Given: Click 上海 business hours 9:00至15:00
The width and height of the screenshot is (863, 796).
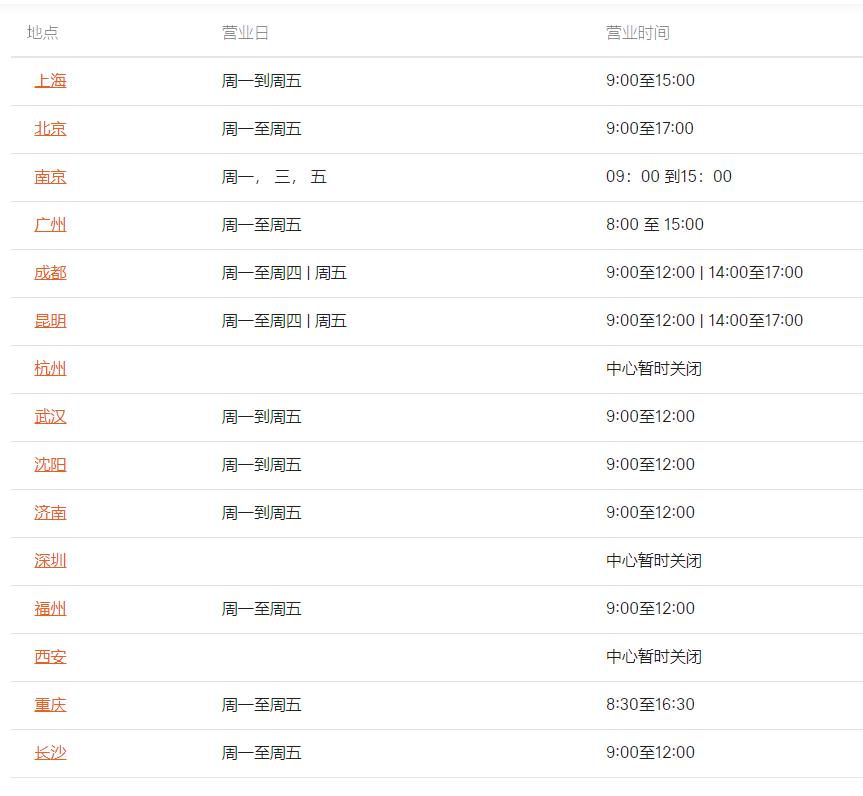Looking at the screenshot, I should coord(650,80).
